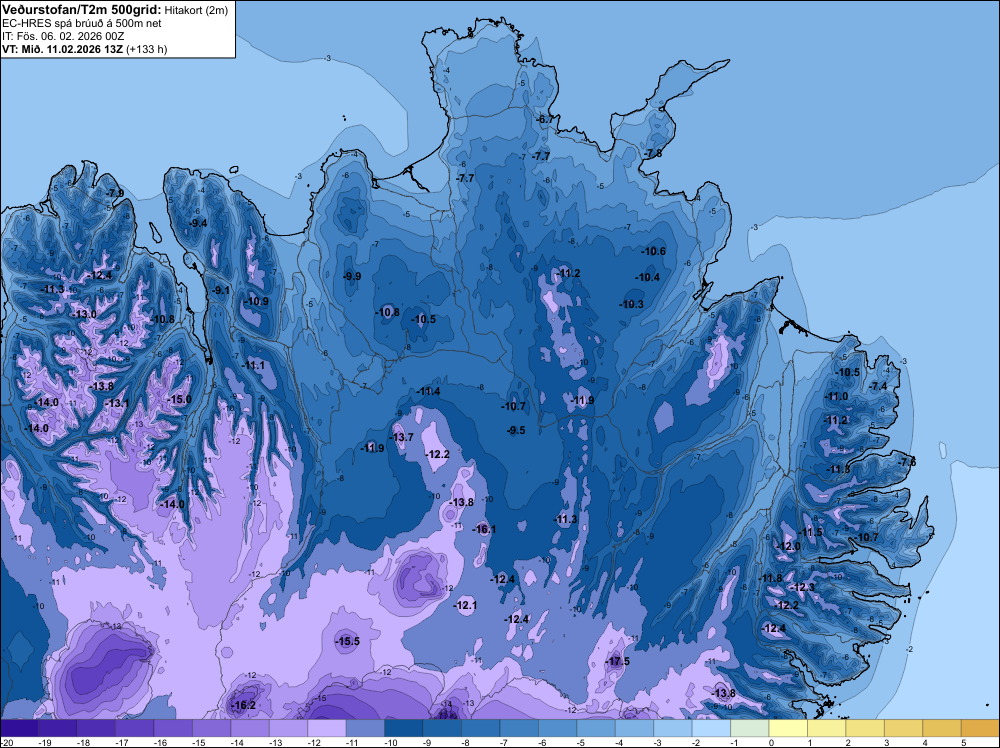Click the -11.0 temperature value
1000x748 pixels.
(x=837, y=396)
